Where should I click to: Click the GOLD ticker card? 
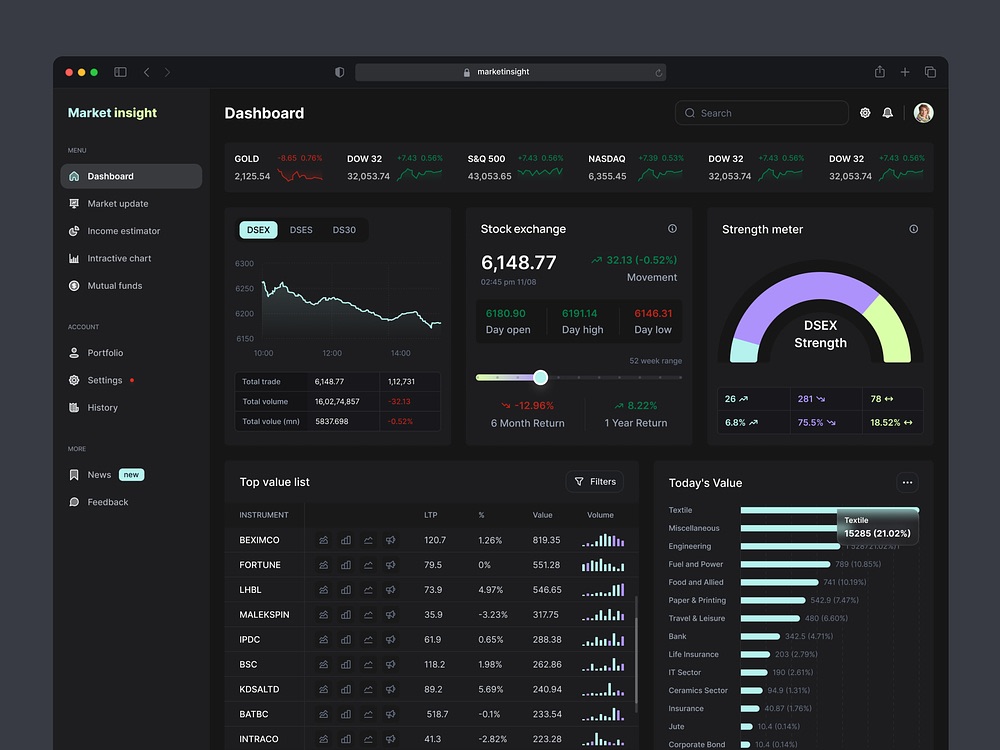pos(278,167)
